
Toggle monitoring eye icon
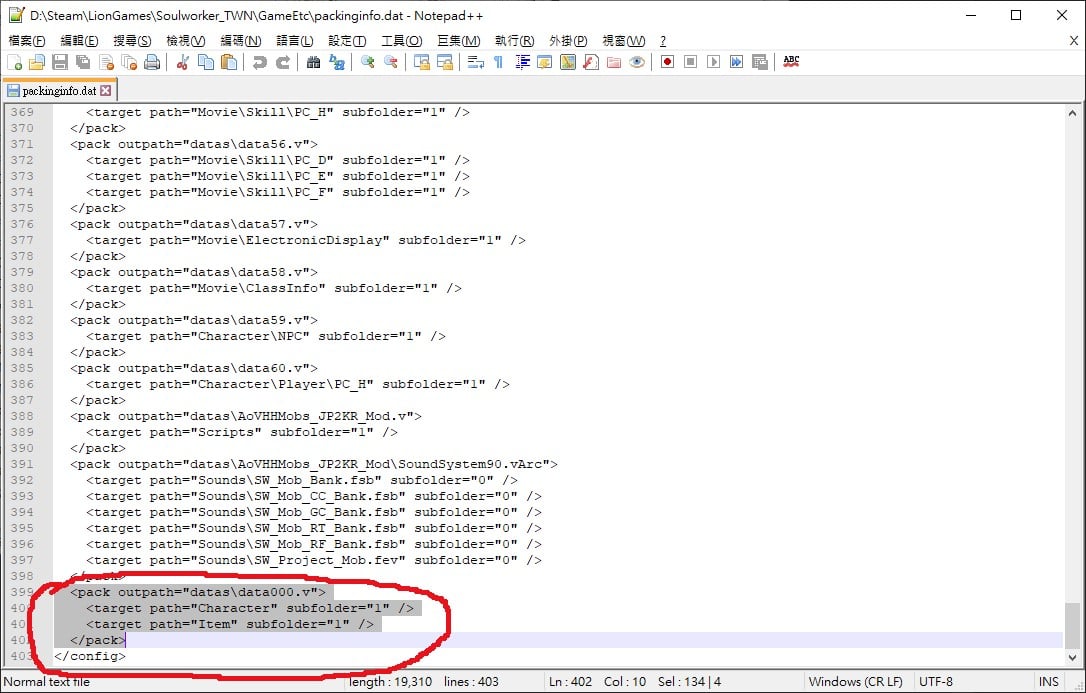(x=637, y=62)
